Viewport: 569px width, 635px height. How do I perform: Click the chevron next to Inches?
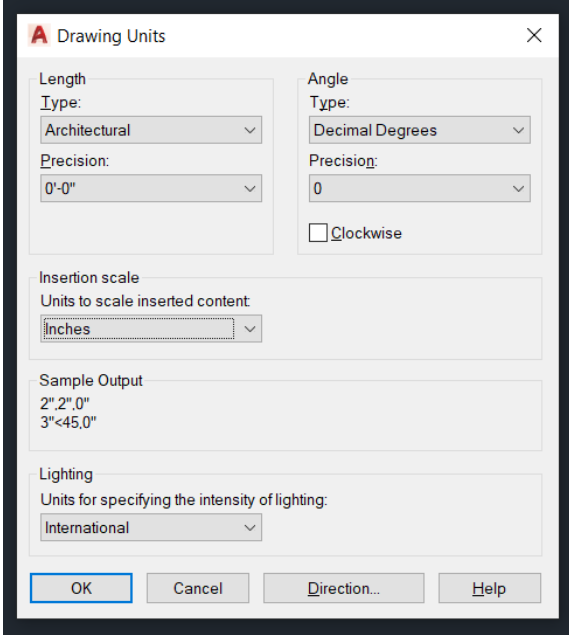pyautogui.click(x=250, y=329)
